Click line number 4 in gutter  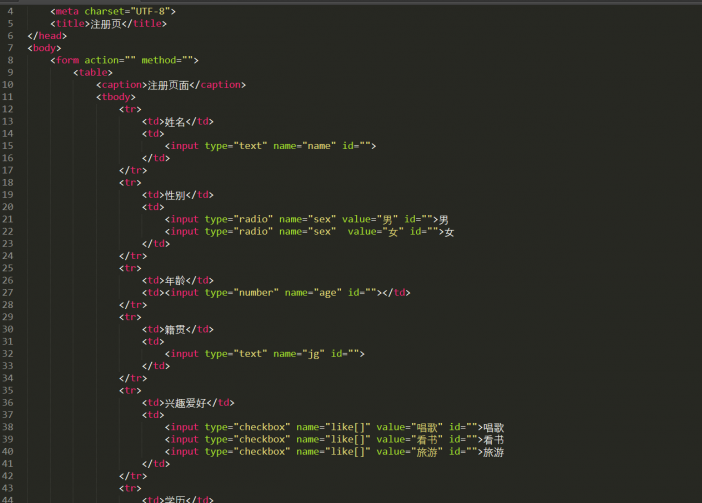[x=10, y=11]
